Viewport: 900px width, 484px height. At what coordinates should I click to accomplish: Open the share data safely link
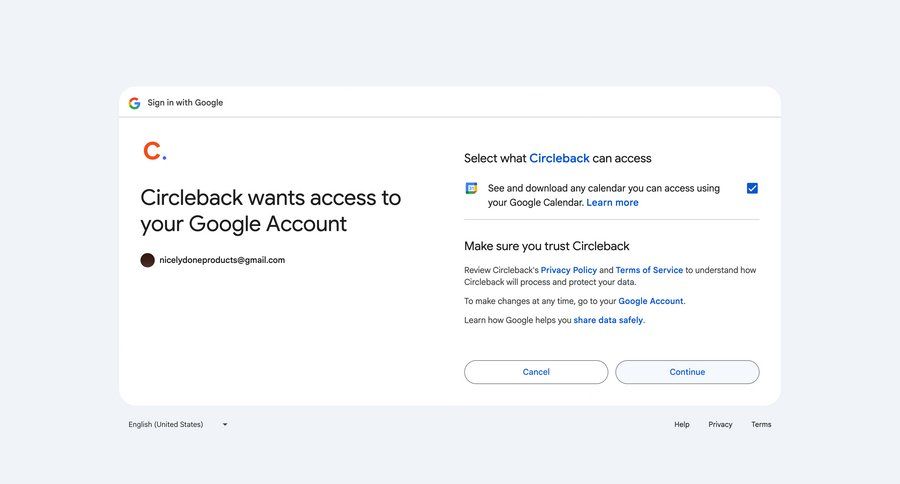tap(608, 320)
